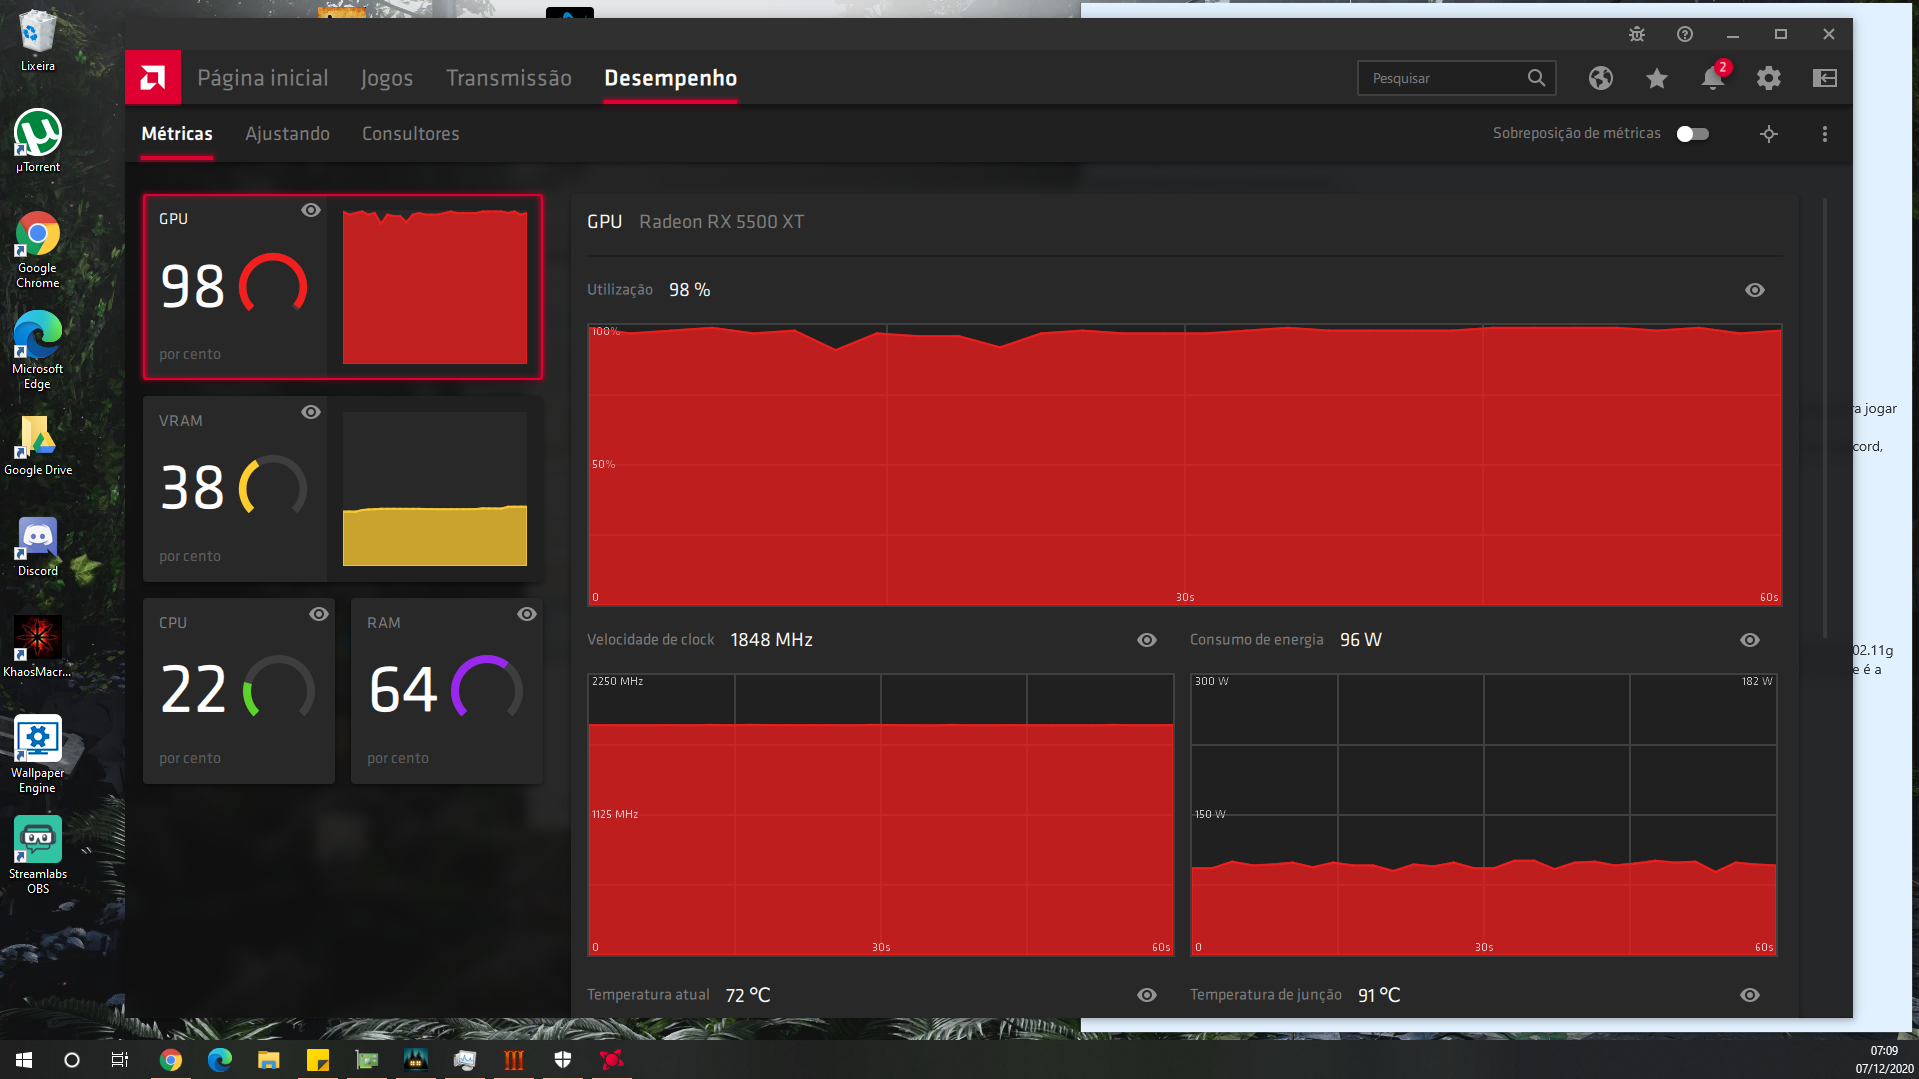Open Google Drive desktop shortcut
This screenshot has width=1919, height=1079.
pyautogui.click(x=38, y=446)
